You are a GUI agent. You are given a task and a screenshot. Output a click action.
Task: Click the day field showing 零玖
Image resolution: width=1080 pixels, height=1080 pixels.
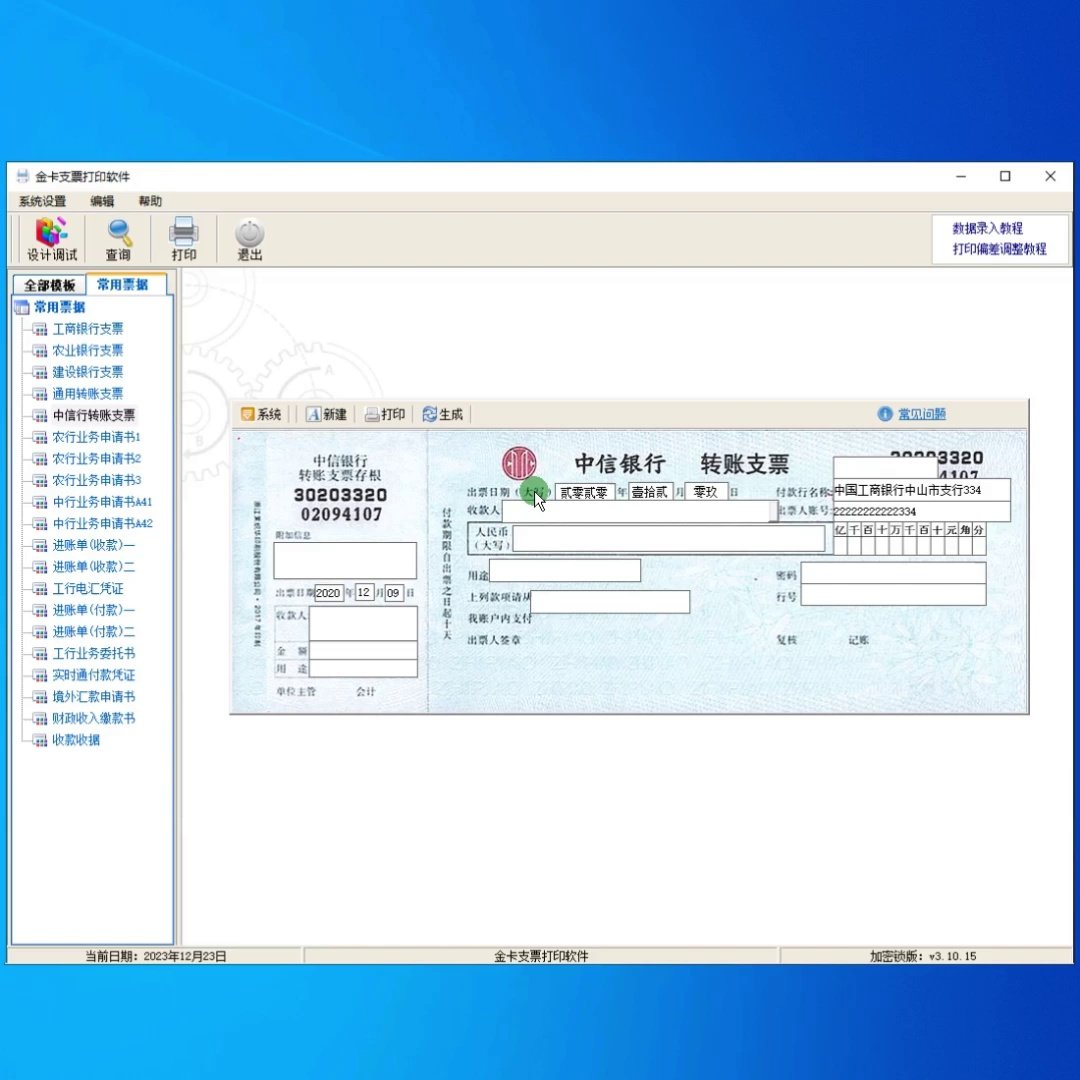tap(706, 492)
